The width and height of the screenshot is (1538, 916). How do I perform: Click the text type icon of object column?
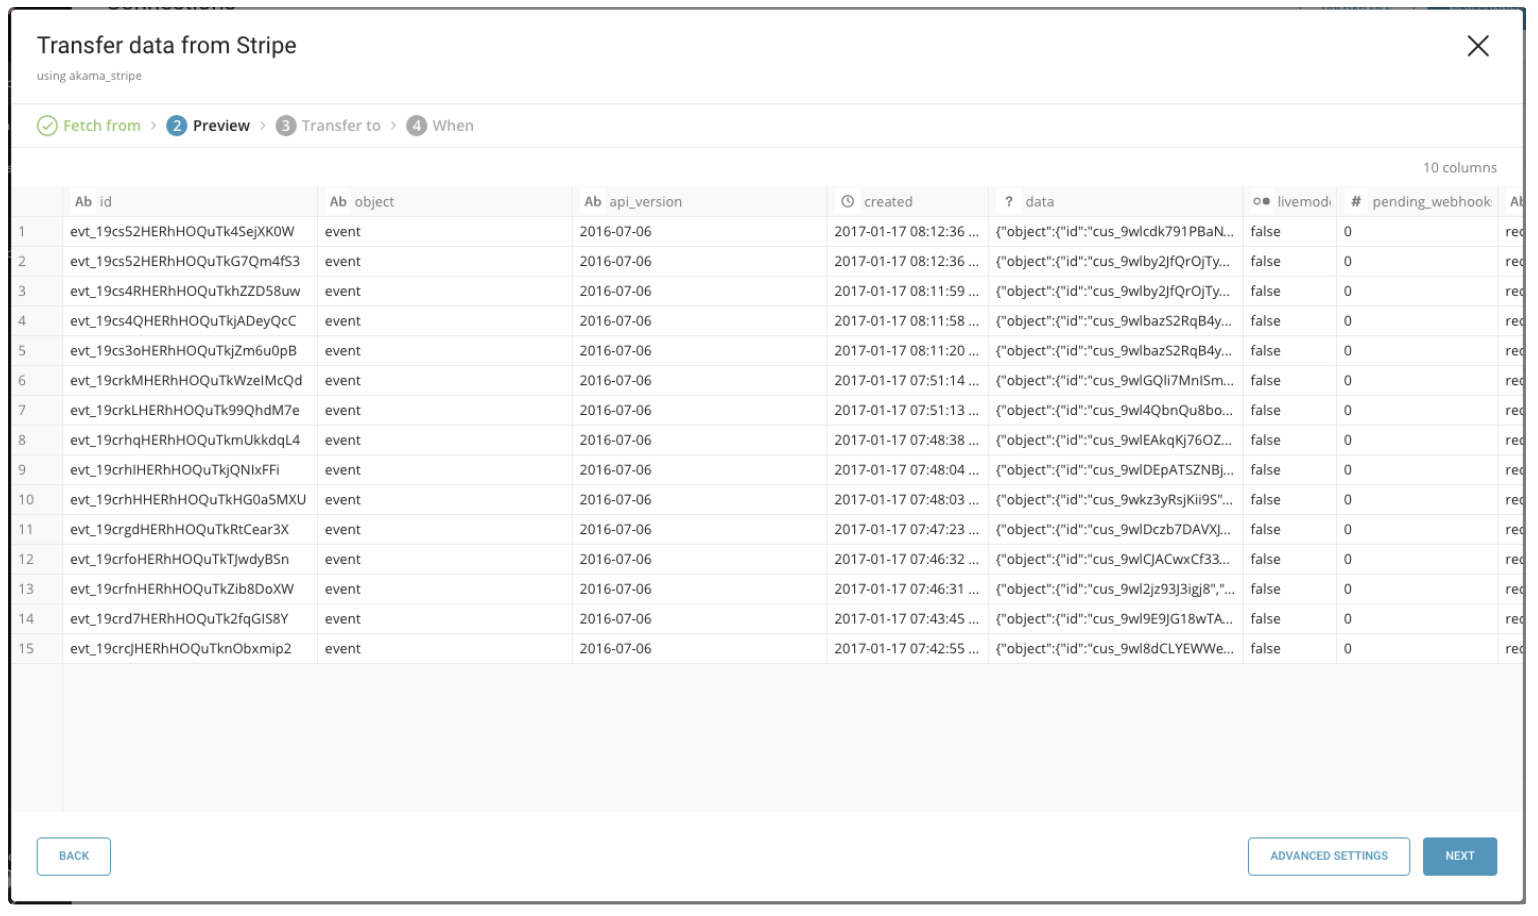338,202
